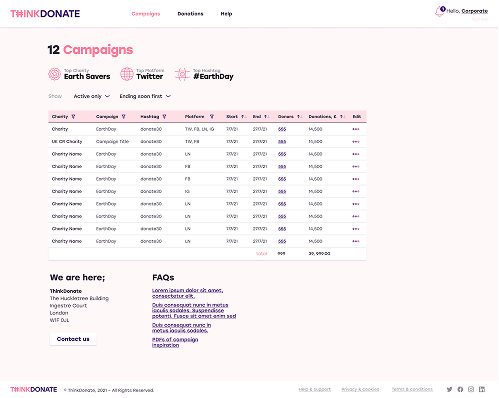Click the 'FAQs' heading

163,278
